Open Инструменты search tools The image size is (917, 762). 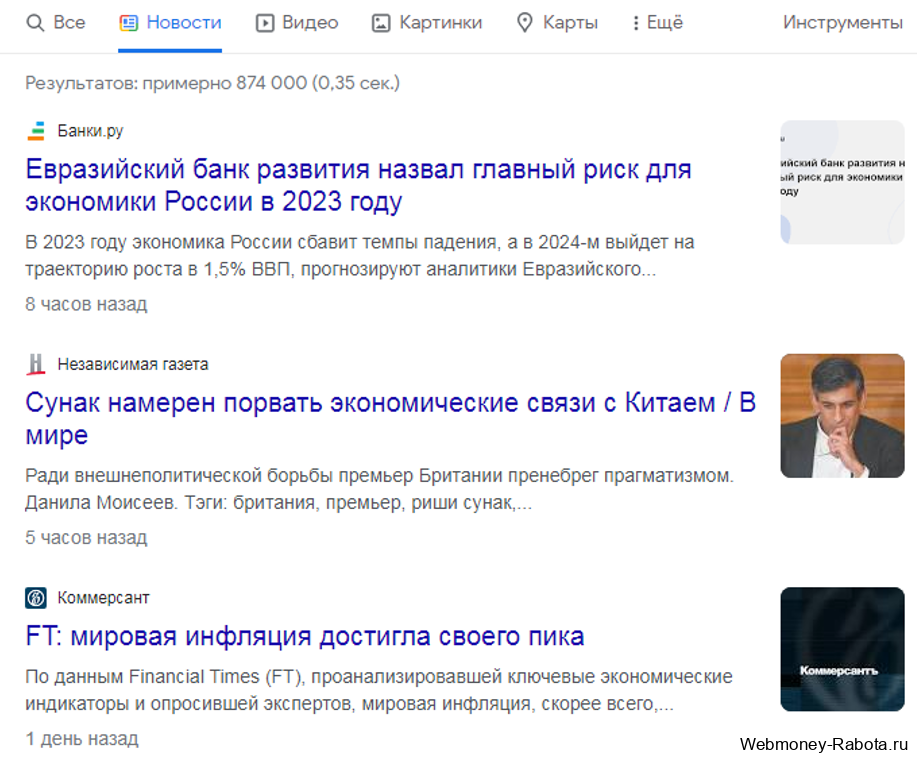point(843,23)
